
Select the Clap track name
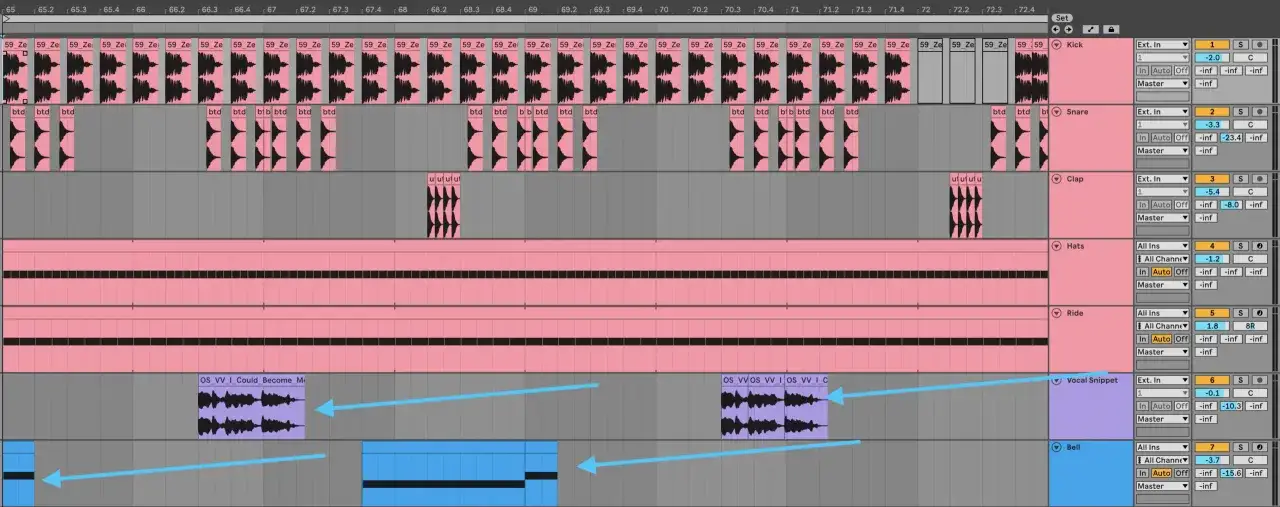pyautogui.click(x=1075, y=179)
